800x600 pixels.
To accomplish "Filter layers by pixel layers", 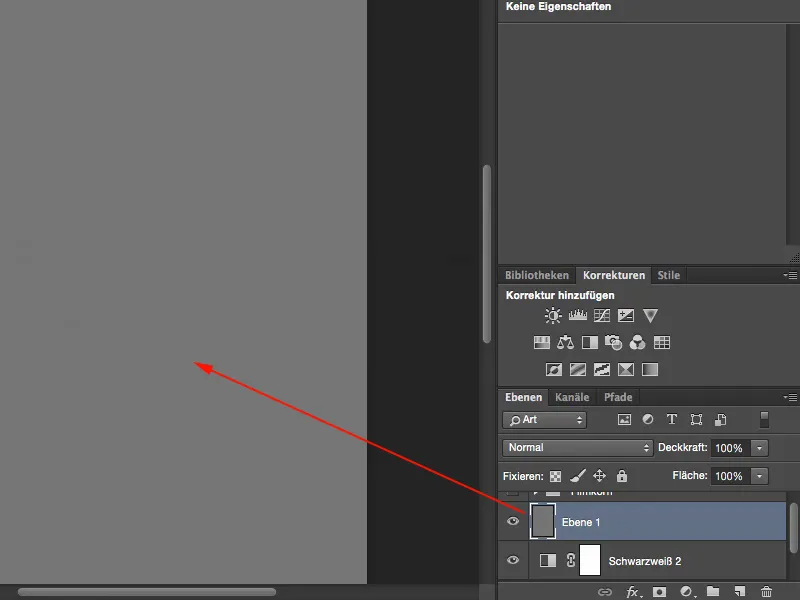I will [x=624, y=420].
